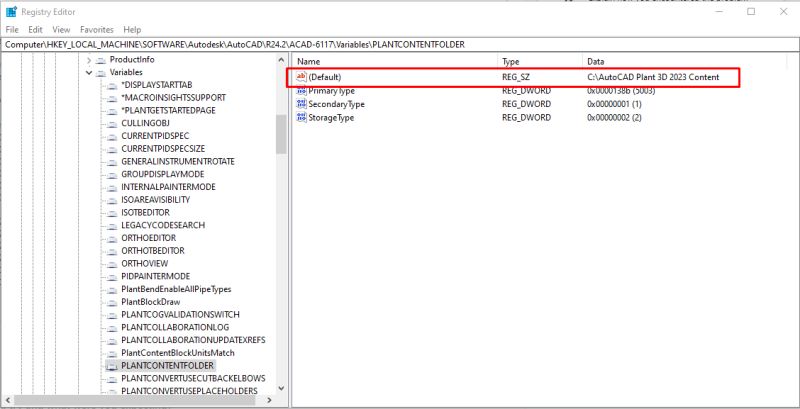Maximize the Registry Editor window

[x=751, y=12]
